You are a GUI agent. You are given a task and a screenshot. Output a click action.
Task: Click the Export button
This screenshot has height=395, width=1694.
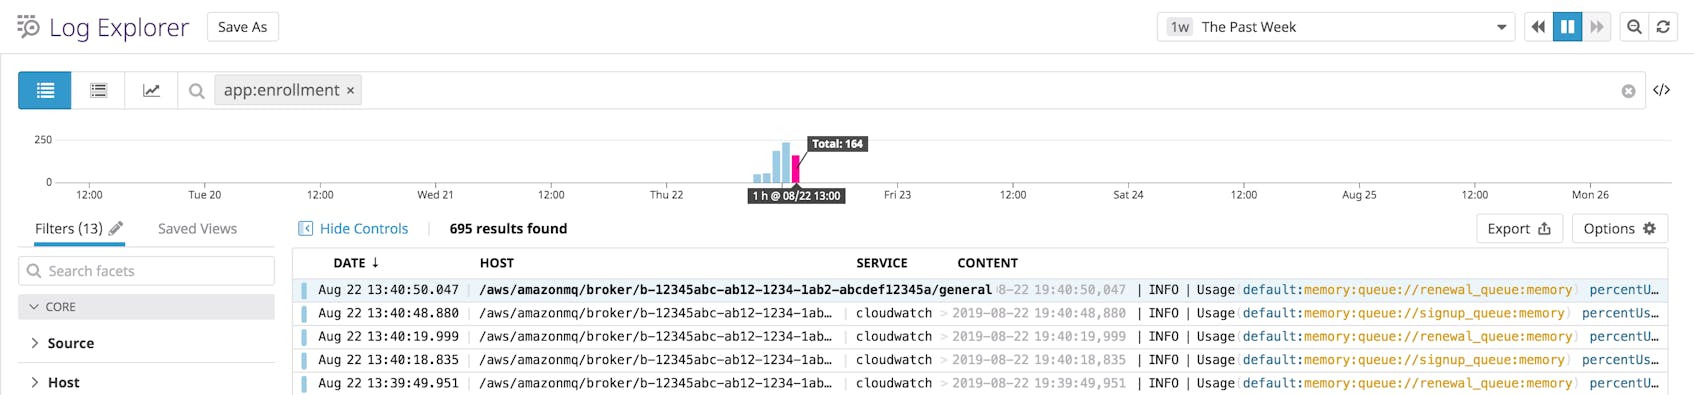(x=1519, y=228)
